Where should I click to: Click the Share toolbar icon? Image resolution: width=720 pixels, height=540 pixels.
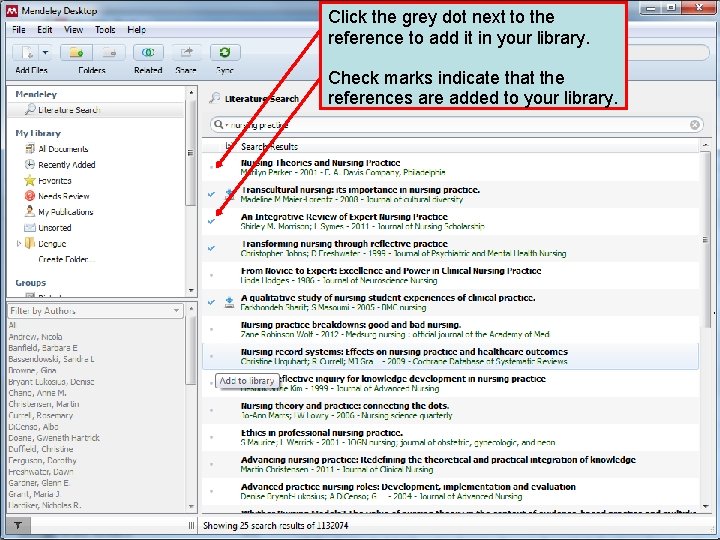186,53
